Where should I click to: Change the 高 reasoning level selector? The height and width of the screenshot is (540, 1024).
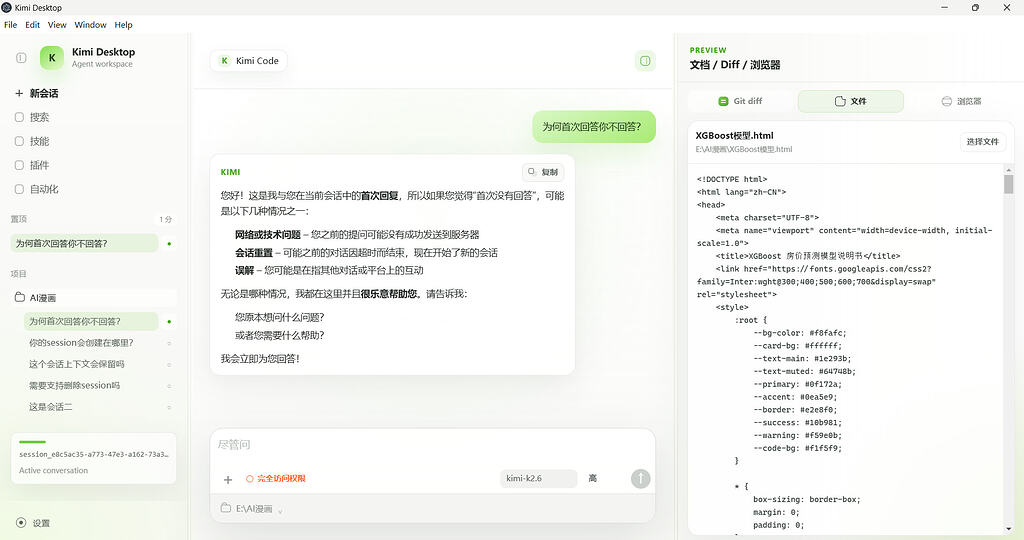click(x=592, y=479)
